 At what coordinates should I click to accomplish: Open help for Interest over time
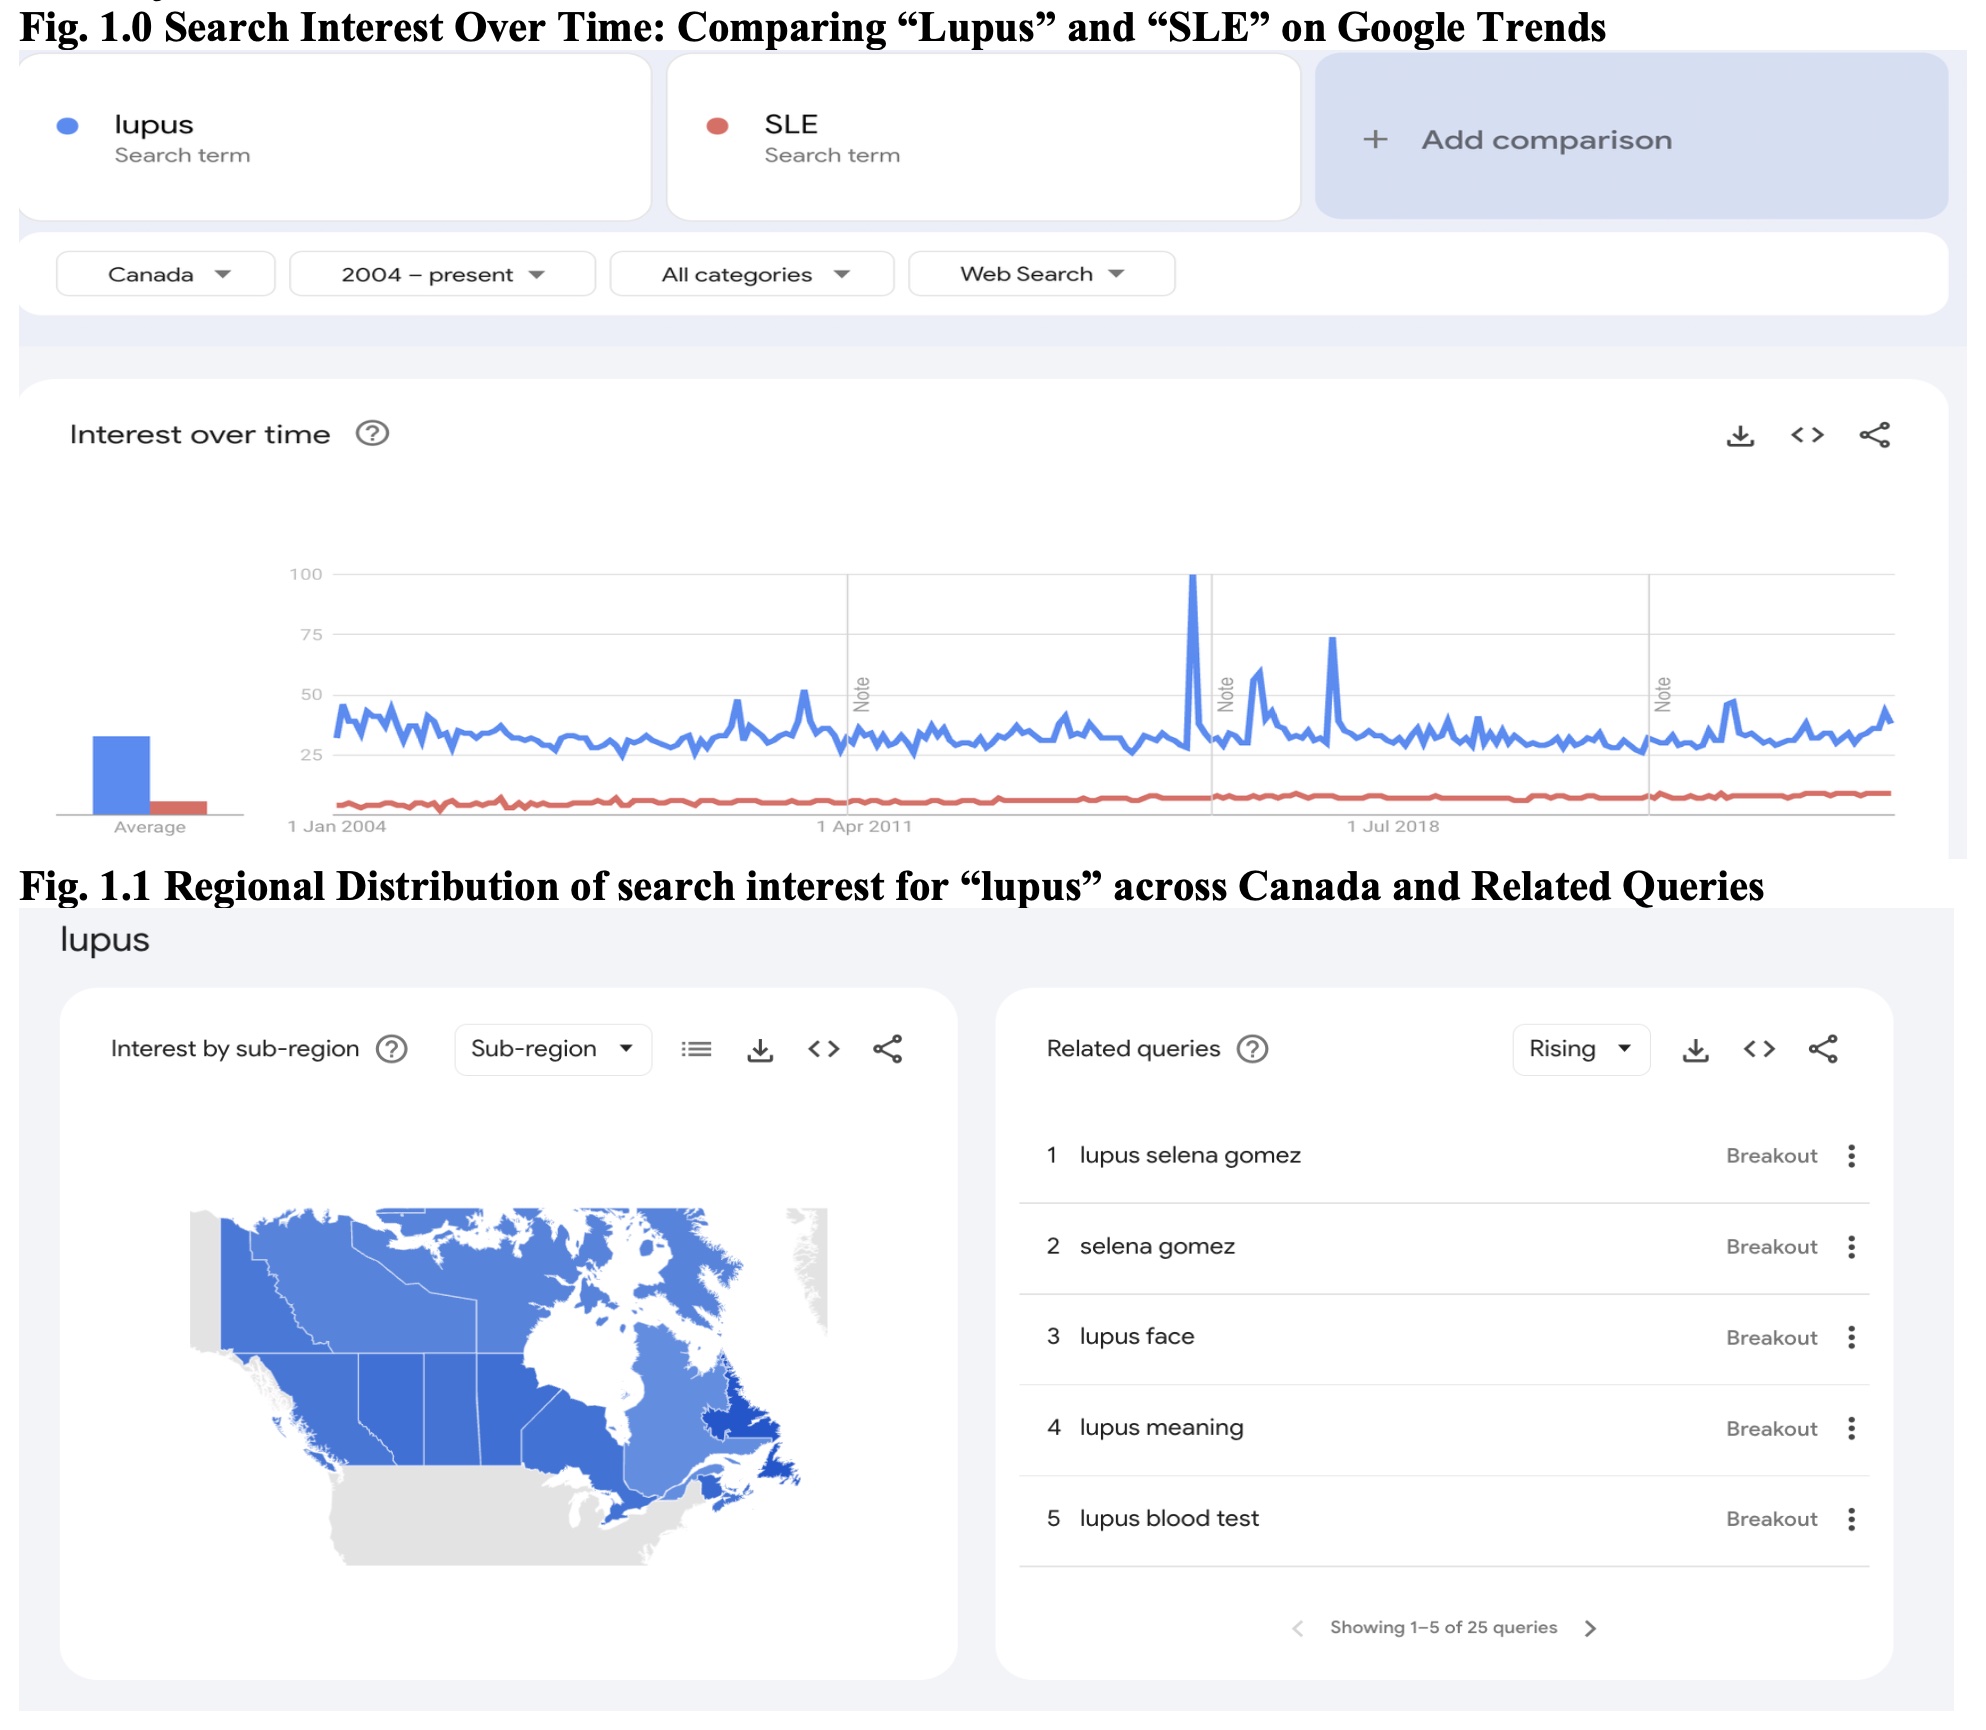pos(372,434)
